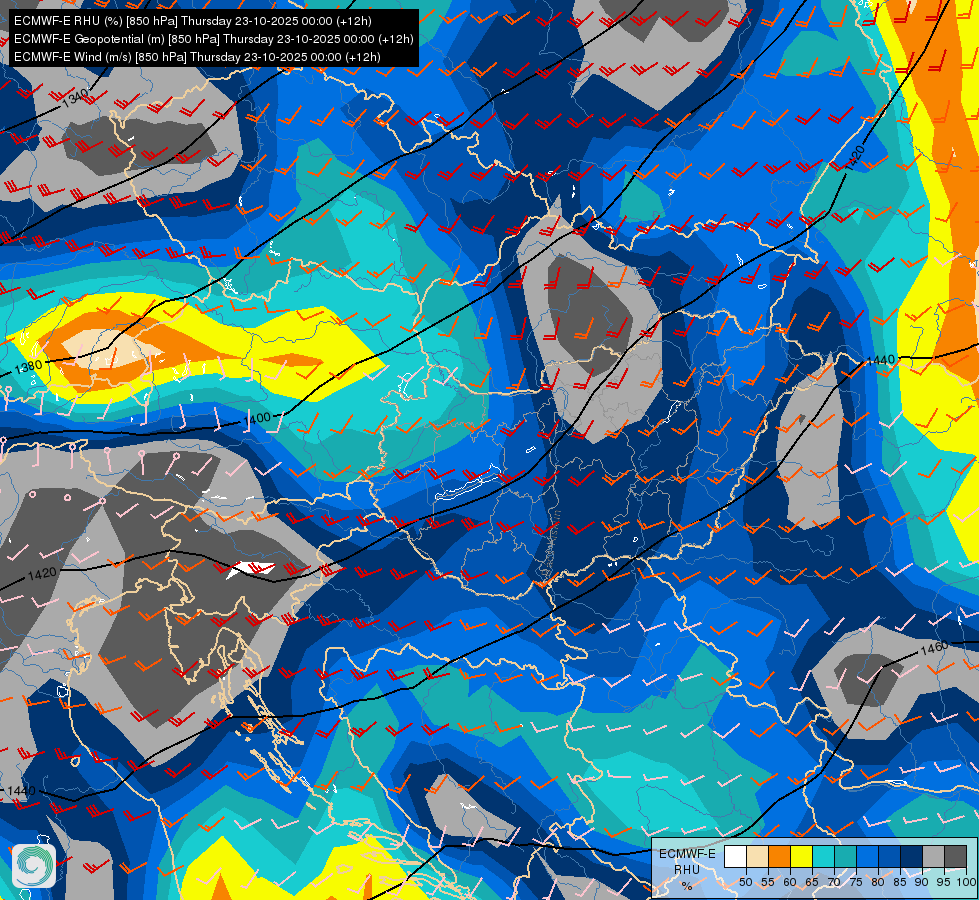Click the legend value 70
The width and height of the screenshot is (979, 900).
[x=834, y=882]
